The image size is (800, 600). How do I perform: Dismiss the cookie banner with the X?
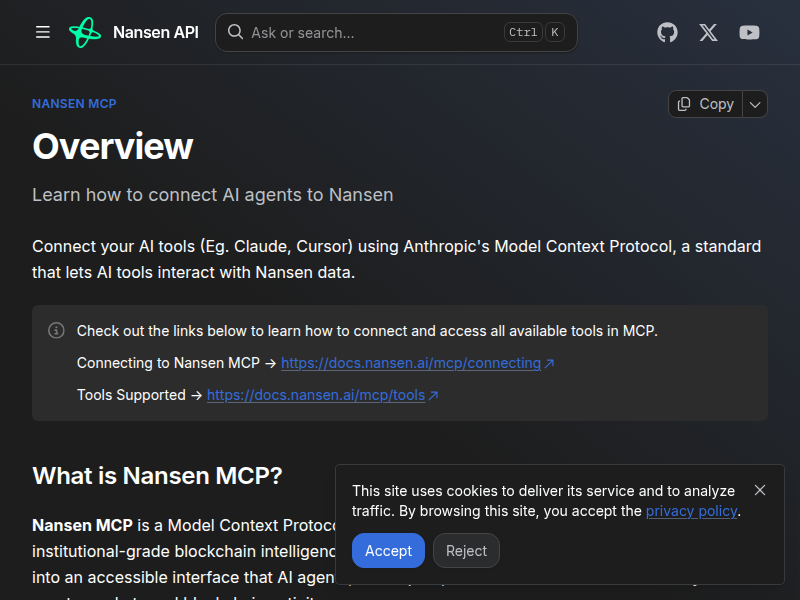[760, 489]
